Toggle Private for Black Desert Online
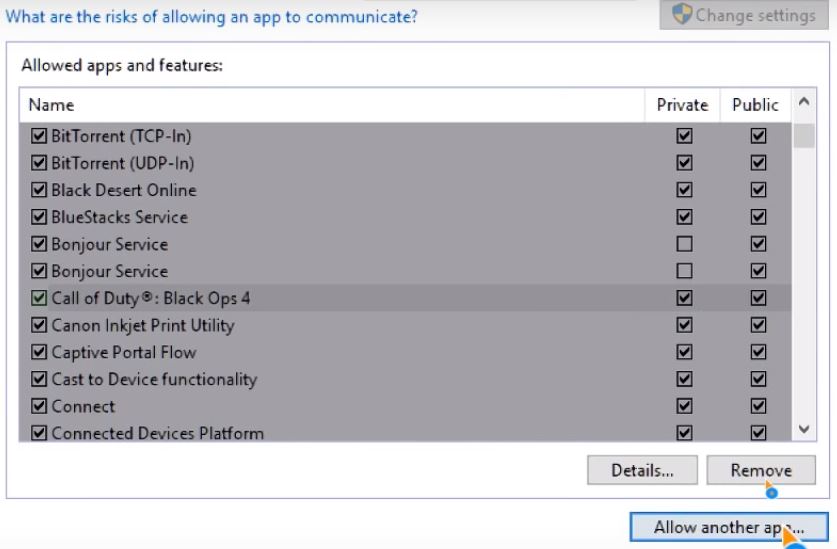The image size is (837, 549). [x=684, y=190]
